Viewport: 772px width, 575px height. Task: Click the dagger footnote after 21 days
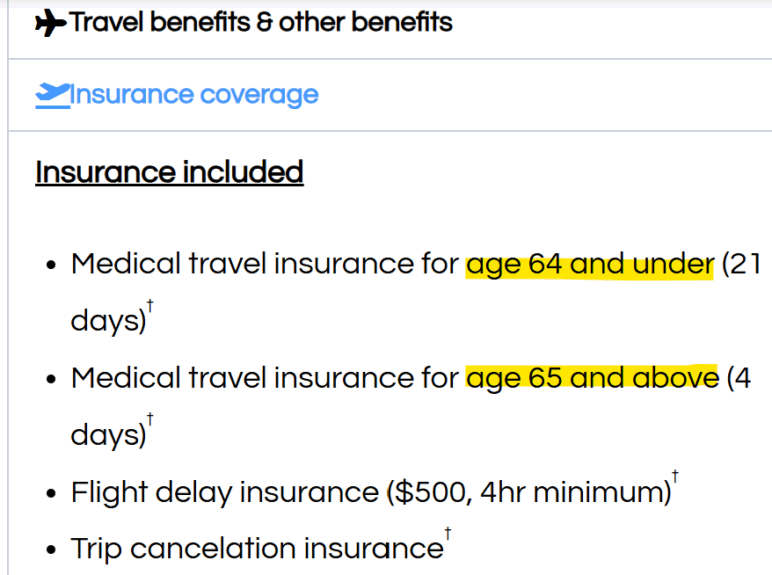pyautogui.click(x=150, y=306)
